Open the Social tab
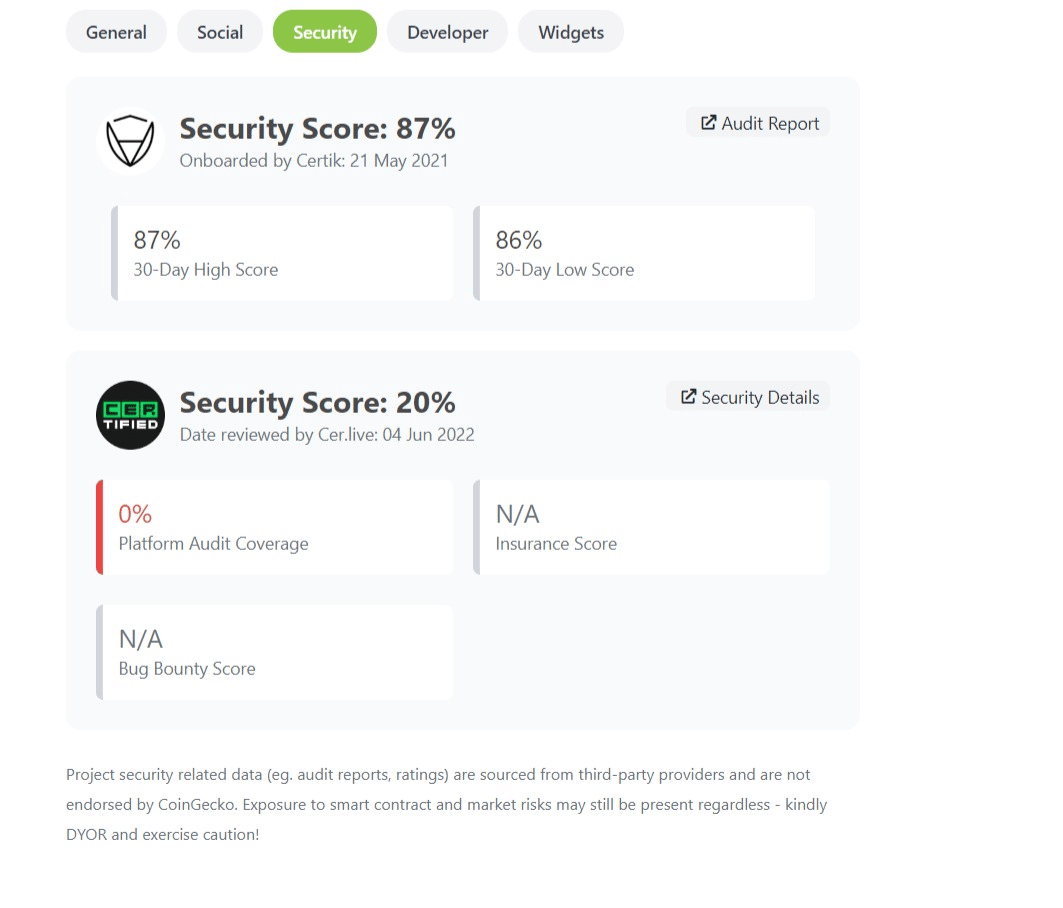This screenshot has height=908, width=1063. pos(220,32)
